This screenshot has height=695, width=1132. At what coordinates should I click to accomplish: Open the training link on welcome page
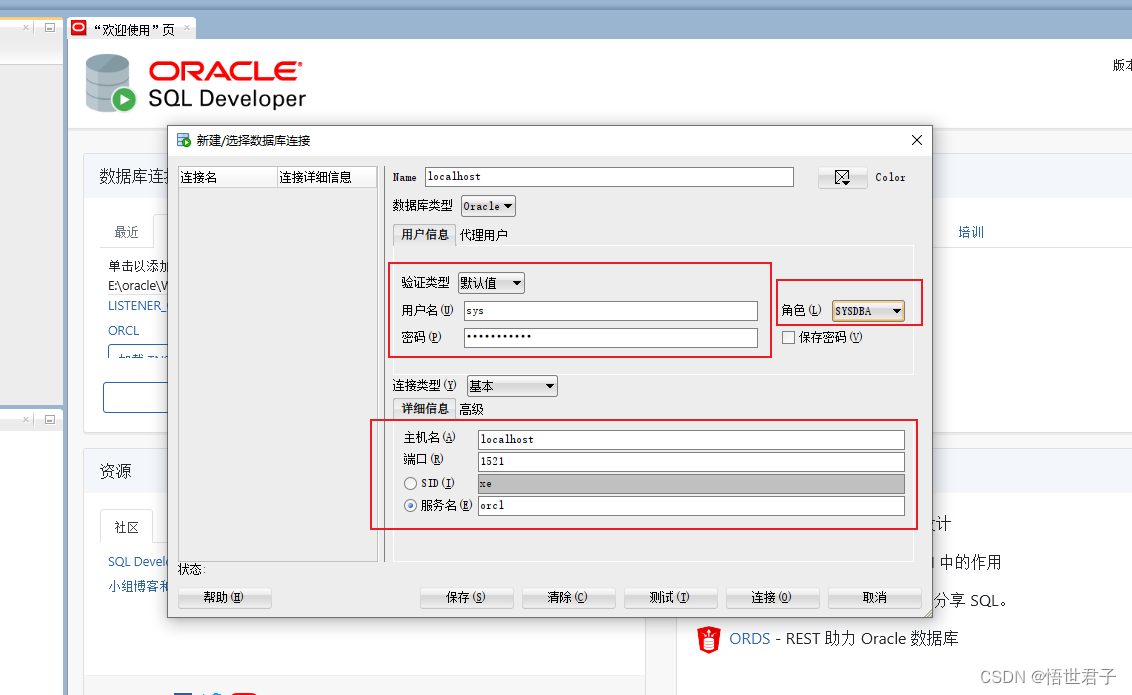pyautogui.click(x=971, y=232)
